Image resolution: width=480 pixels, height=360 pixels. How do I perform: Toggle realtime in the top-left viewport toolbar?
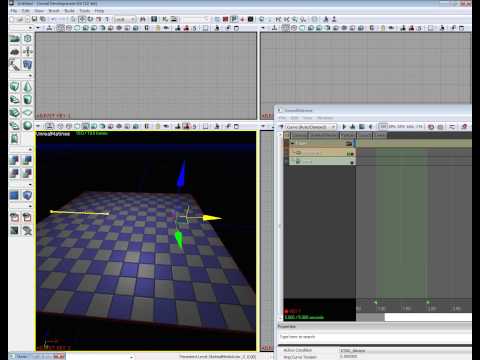tap(49, 28)
